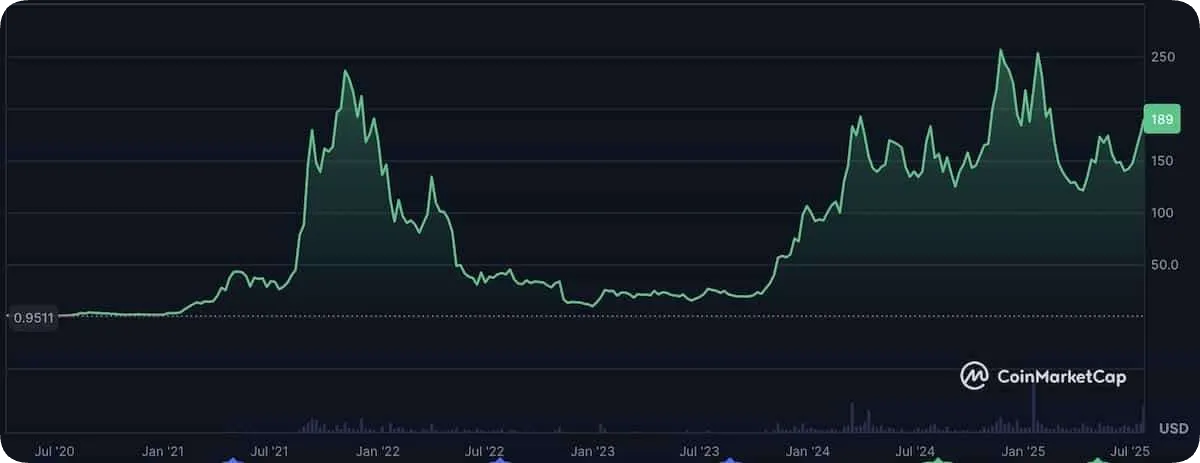Click the 0.9511 starting price label
This screenshot has height=463, width=1200.
click(x=34, y=319)
